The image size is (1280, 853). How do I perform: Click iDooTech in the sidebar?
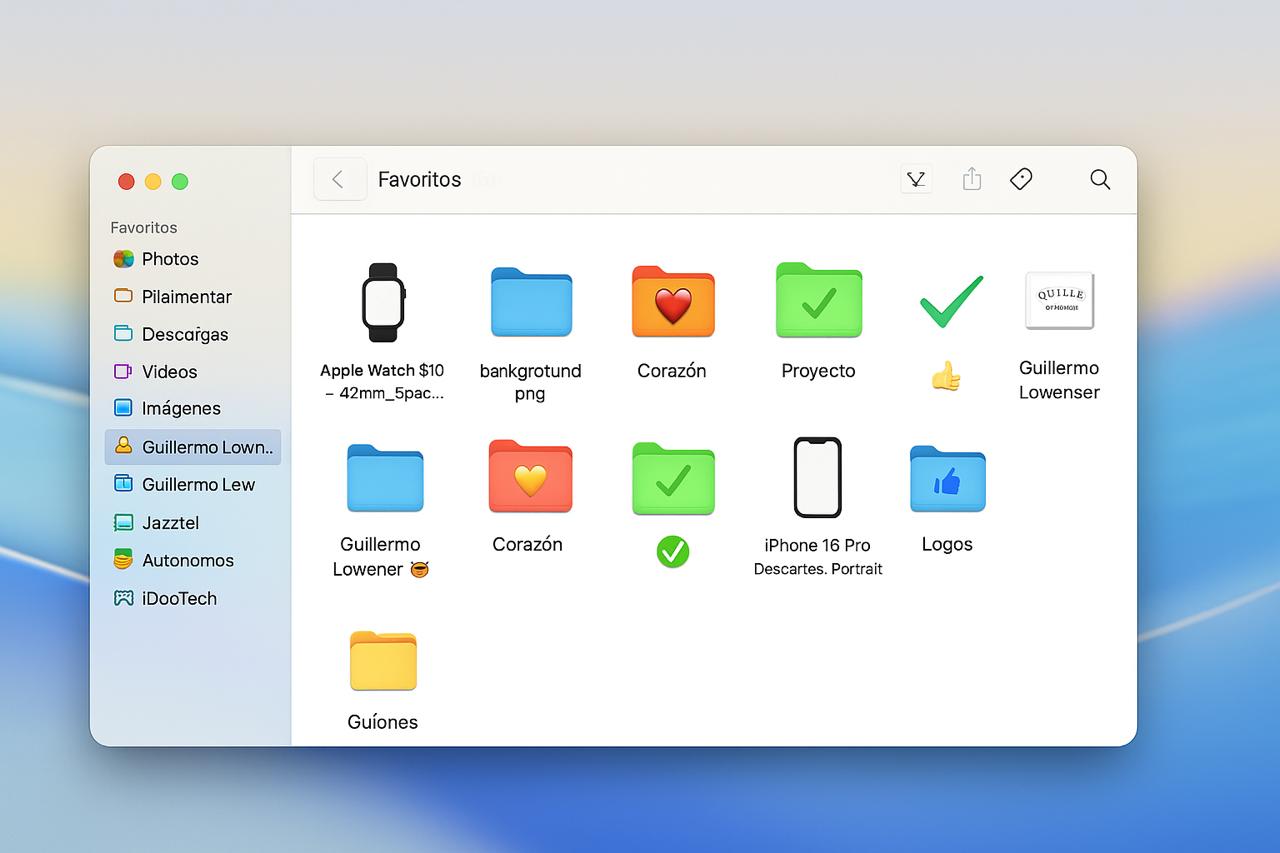coord(178,599)
